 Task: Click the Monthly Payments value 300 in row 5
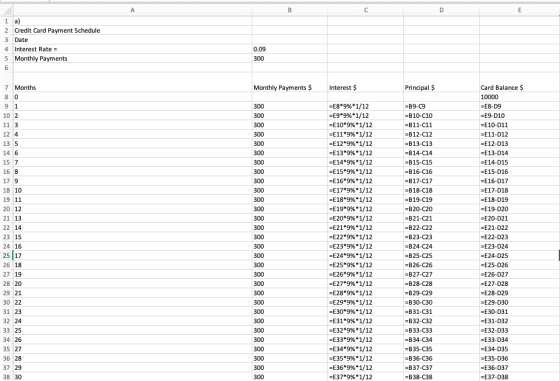tap(290, 59)
